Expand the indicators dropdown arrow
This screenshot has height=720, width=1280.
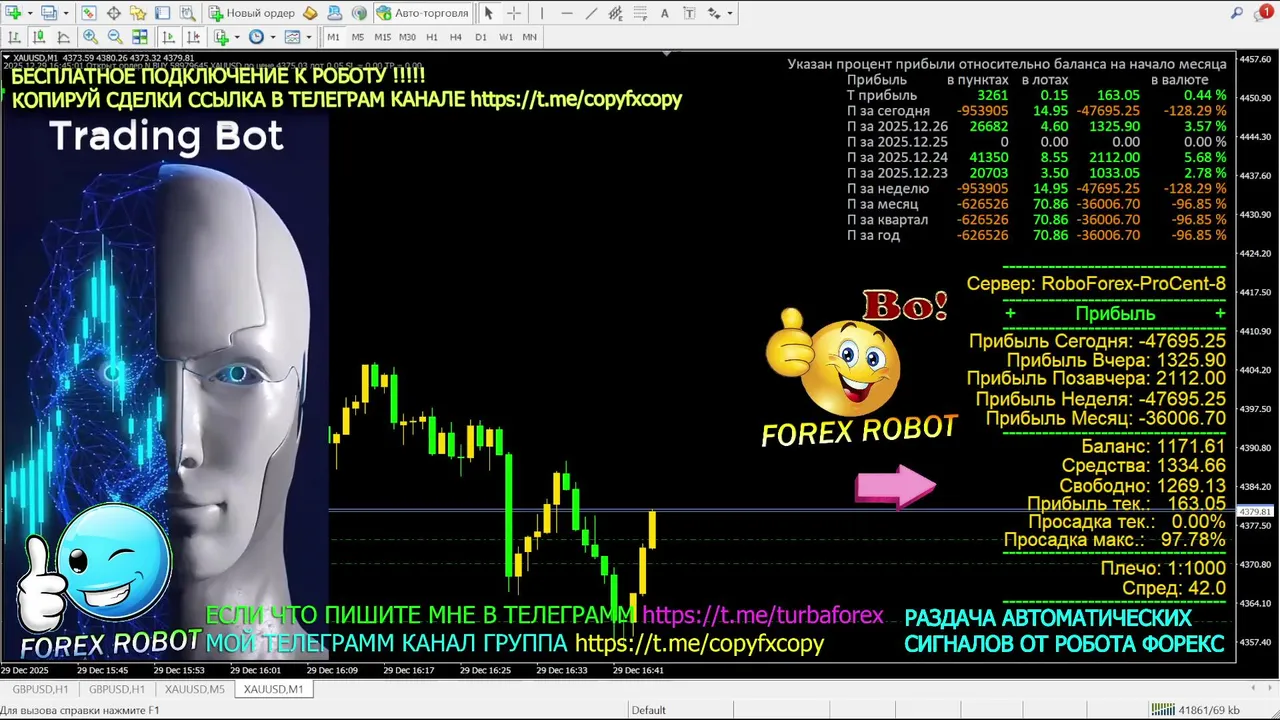[237, 37]
